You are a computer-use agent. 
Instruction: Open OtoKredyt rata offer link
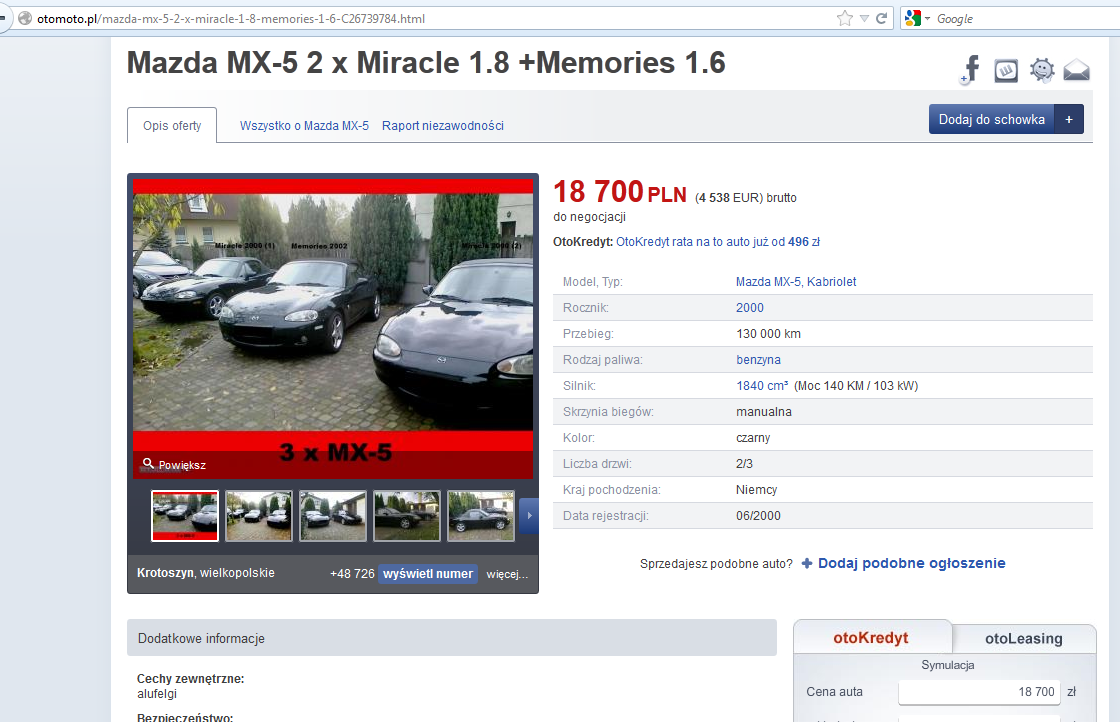click(718, 242)
